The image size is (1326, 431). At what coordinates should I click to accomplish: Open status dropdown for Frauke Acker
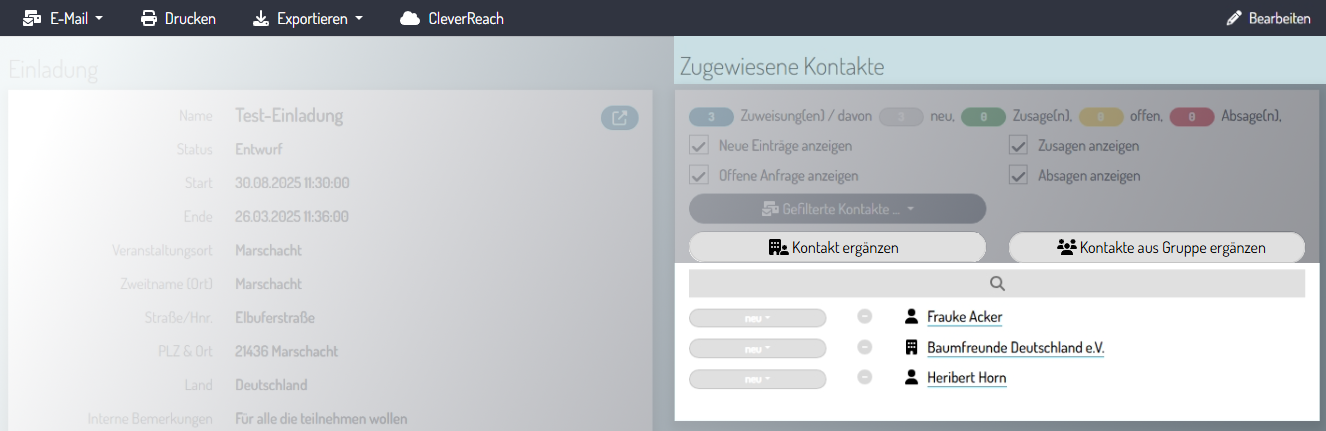tap(757, 318)
